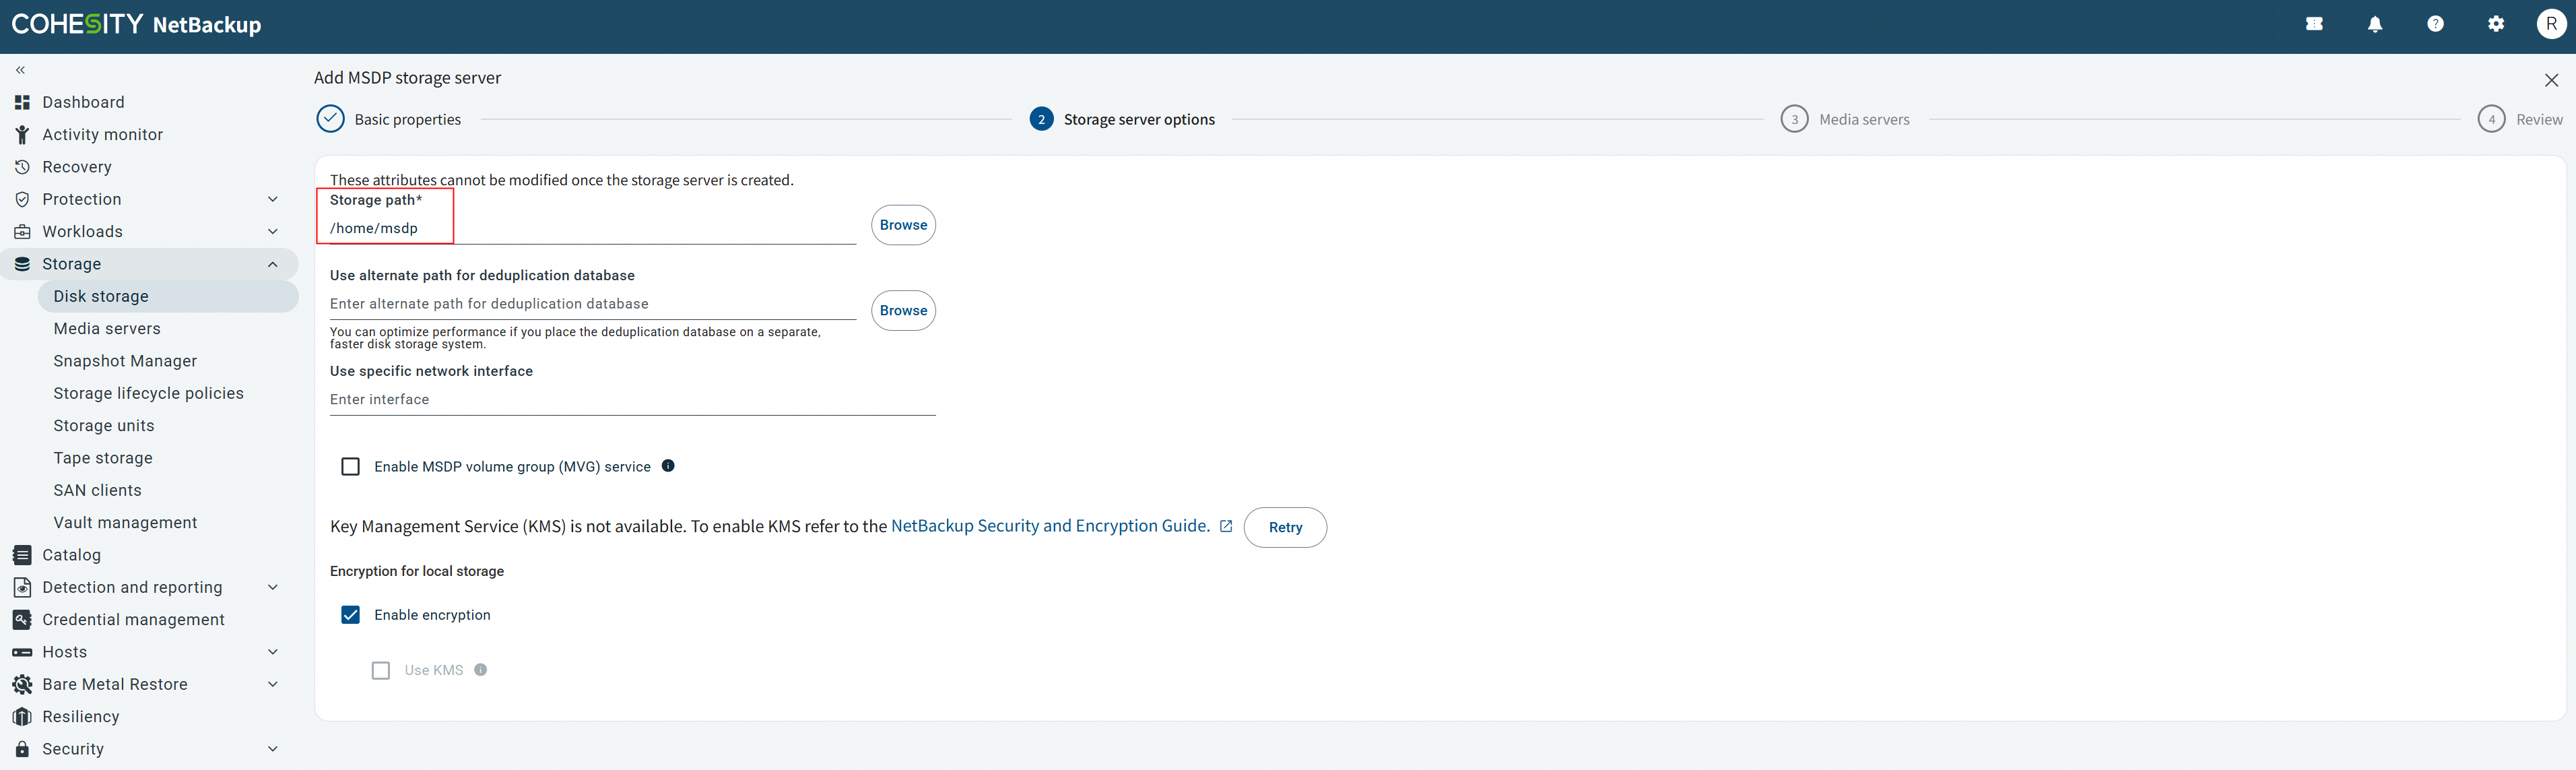Image resolution: width=2576 pixels, height=770 pixels.
Task: Go back to Basic properties step
Action: pyautogui.click(x=389, y=119)
